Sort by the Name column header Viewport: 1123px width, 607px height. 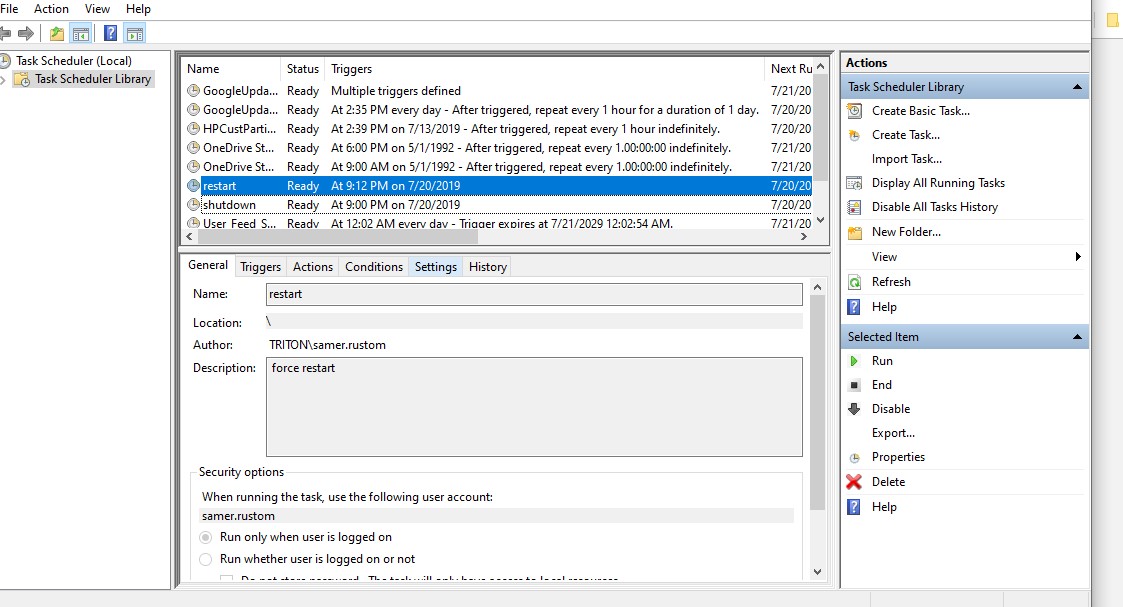click(231, 69)
